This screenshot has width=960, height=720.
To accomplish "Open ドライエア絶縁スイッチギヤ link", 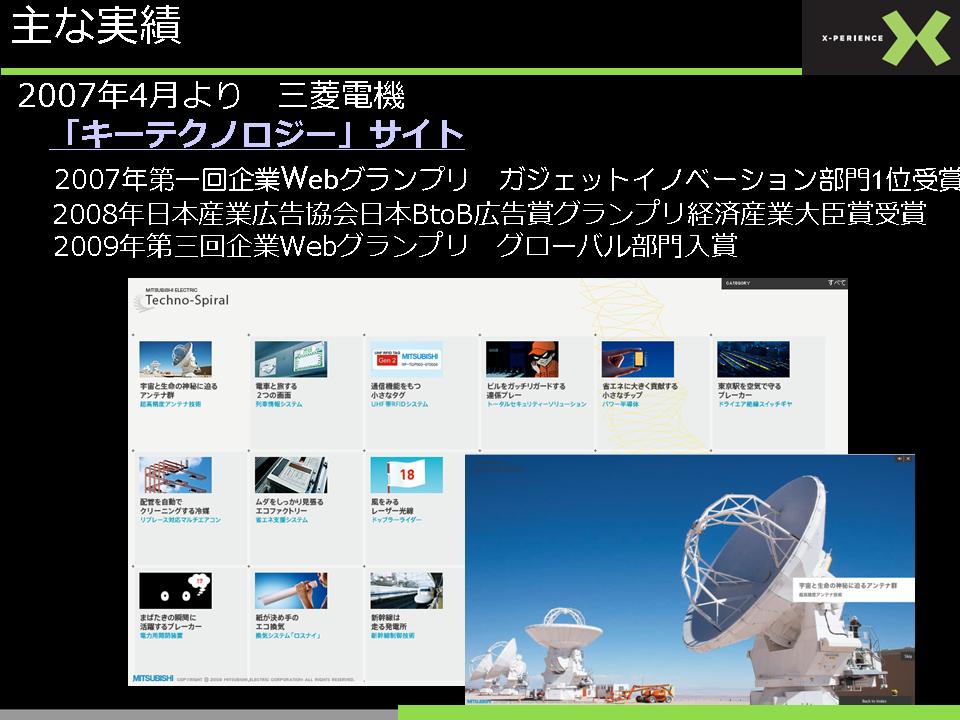I will click(755, 404).
